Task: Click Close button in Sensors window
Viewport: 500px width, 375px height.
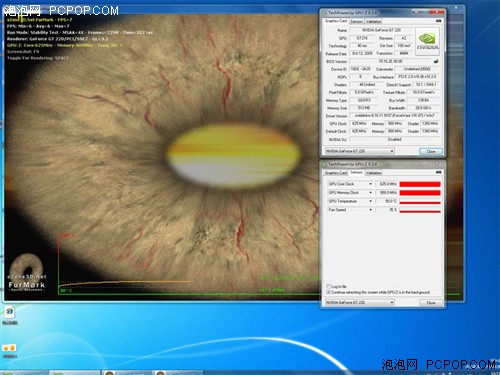Action: coord(431,303)
